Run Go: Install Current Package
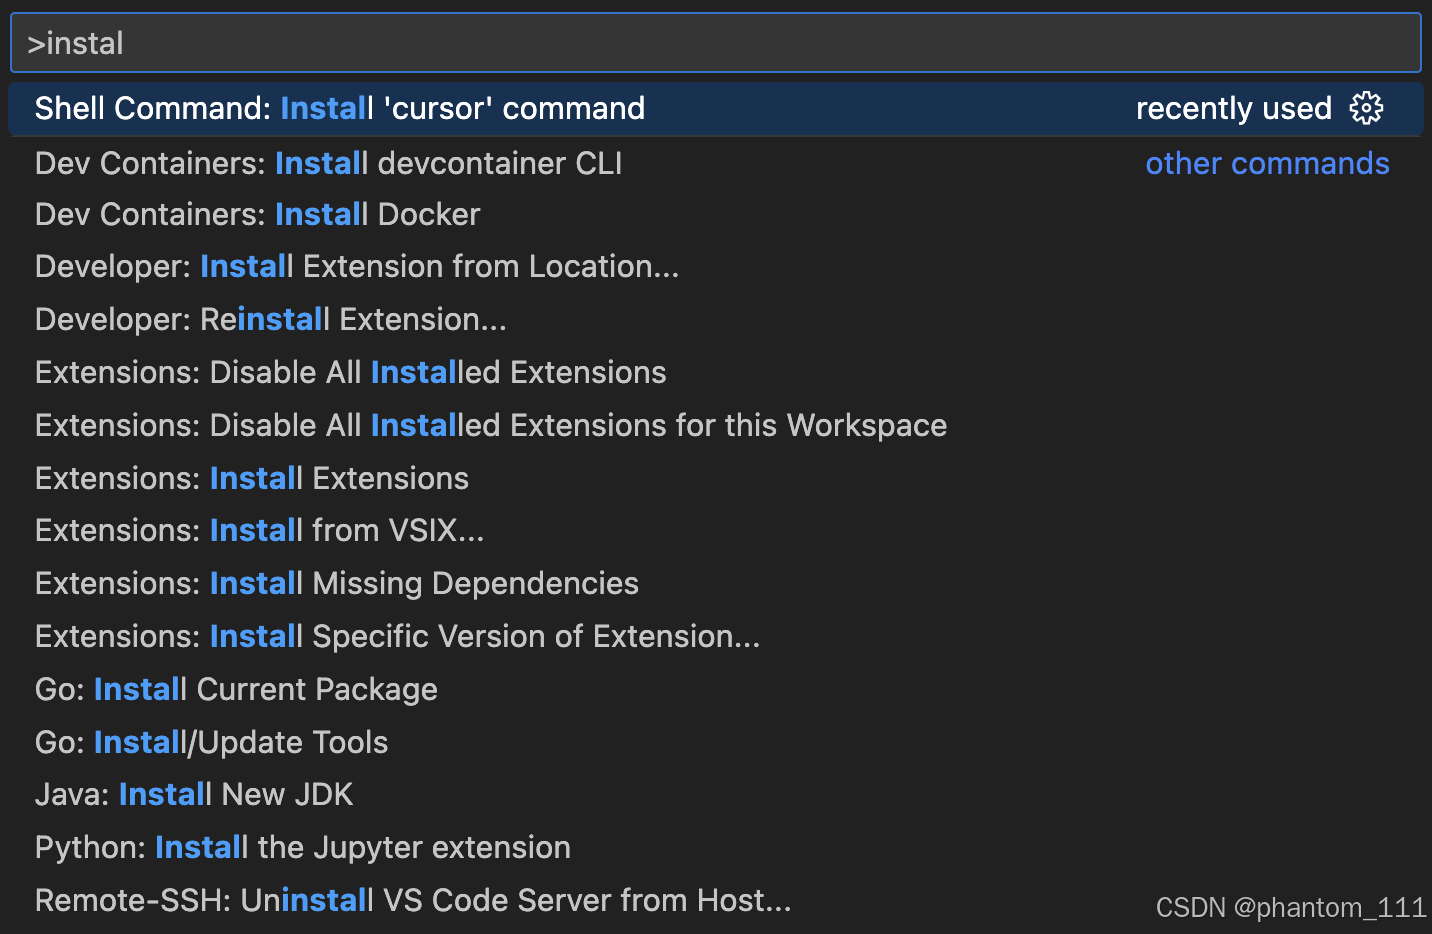 pos(716,689)
